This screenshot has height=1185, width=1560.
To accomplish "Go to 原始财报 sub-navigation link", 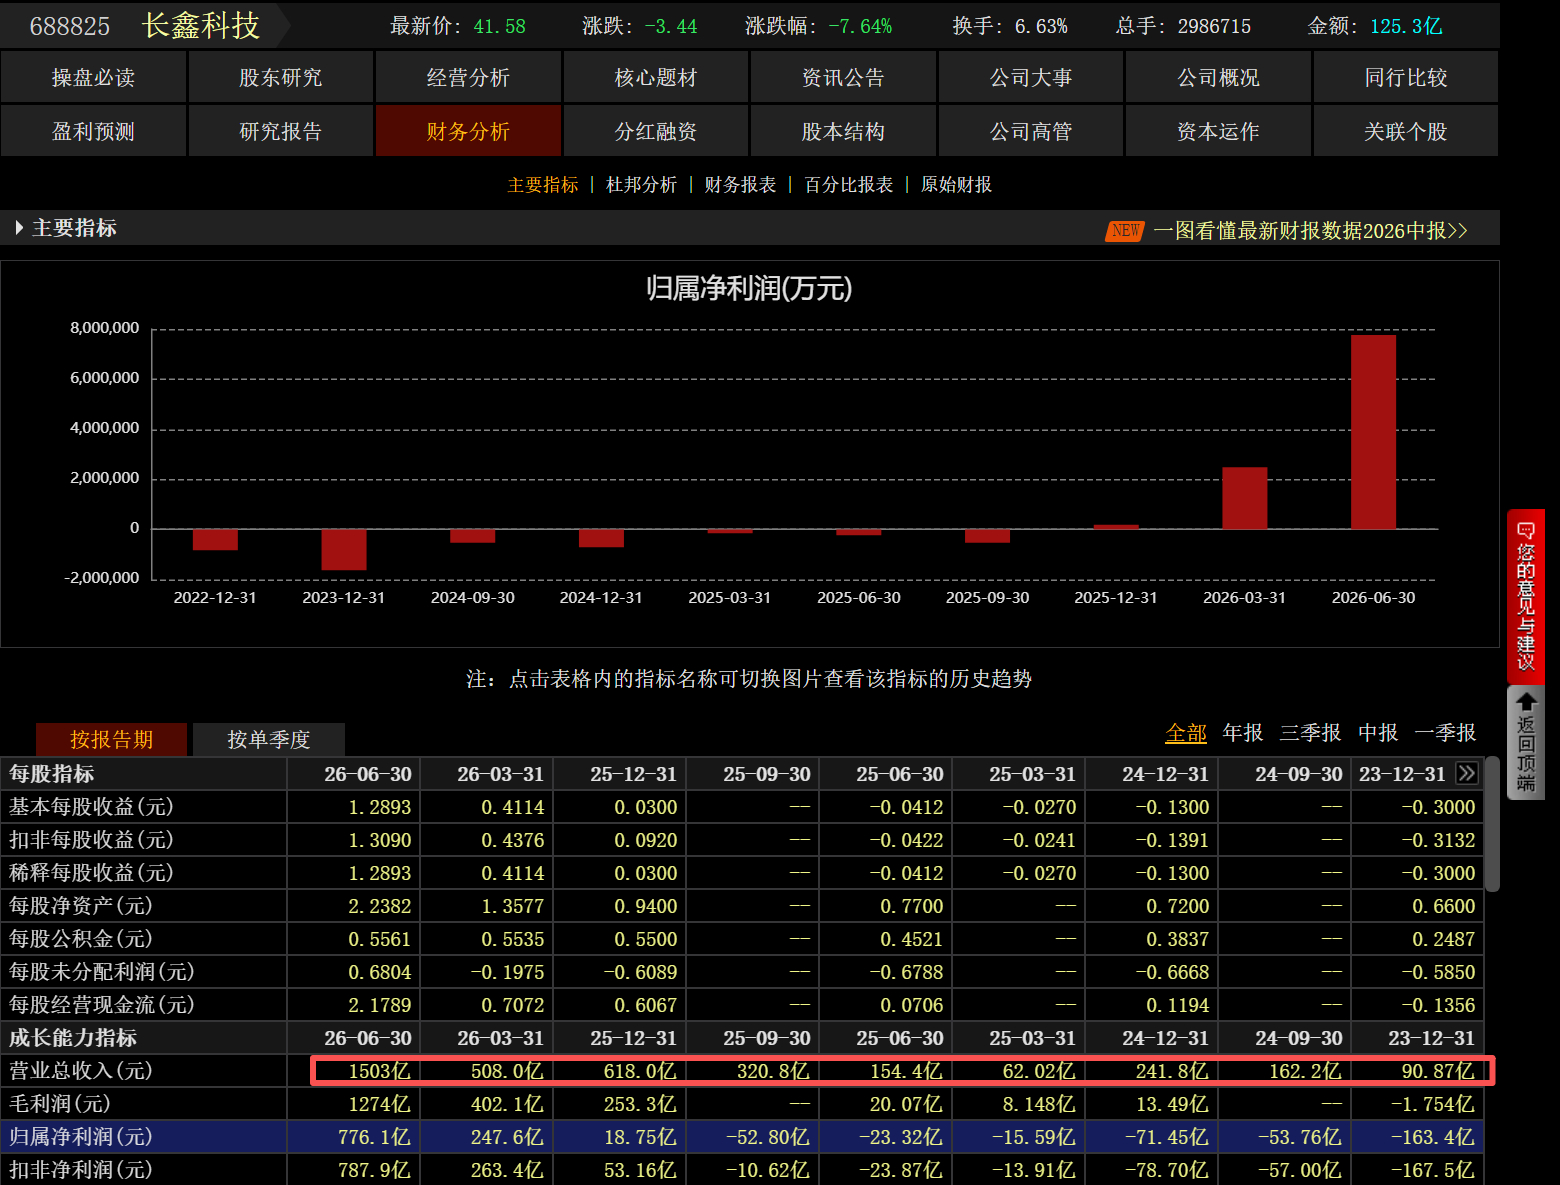I will point(957,185).
